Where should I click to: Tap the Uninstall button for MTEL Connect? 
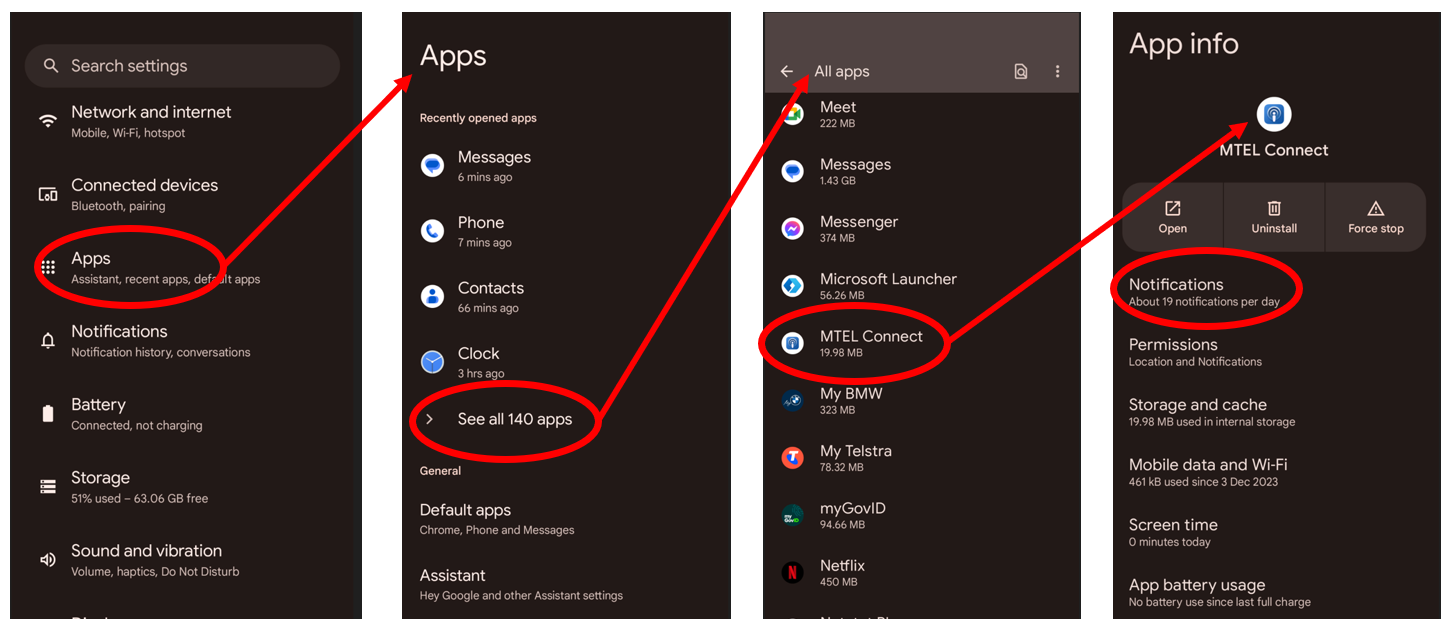pyautogui.click(x=1274, y=217)
